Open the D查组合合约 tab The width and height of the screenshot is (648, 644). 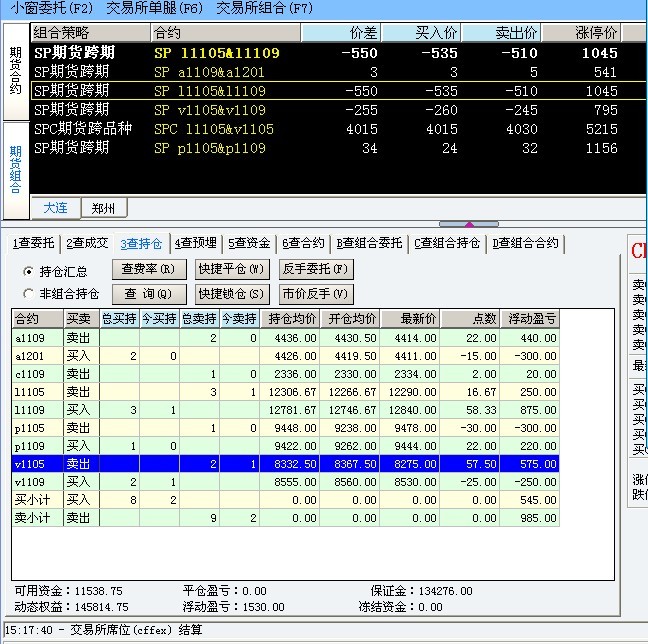point(525,243)
